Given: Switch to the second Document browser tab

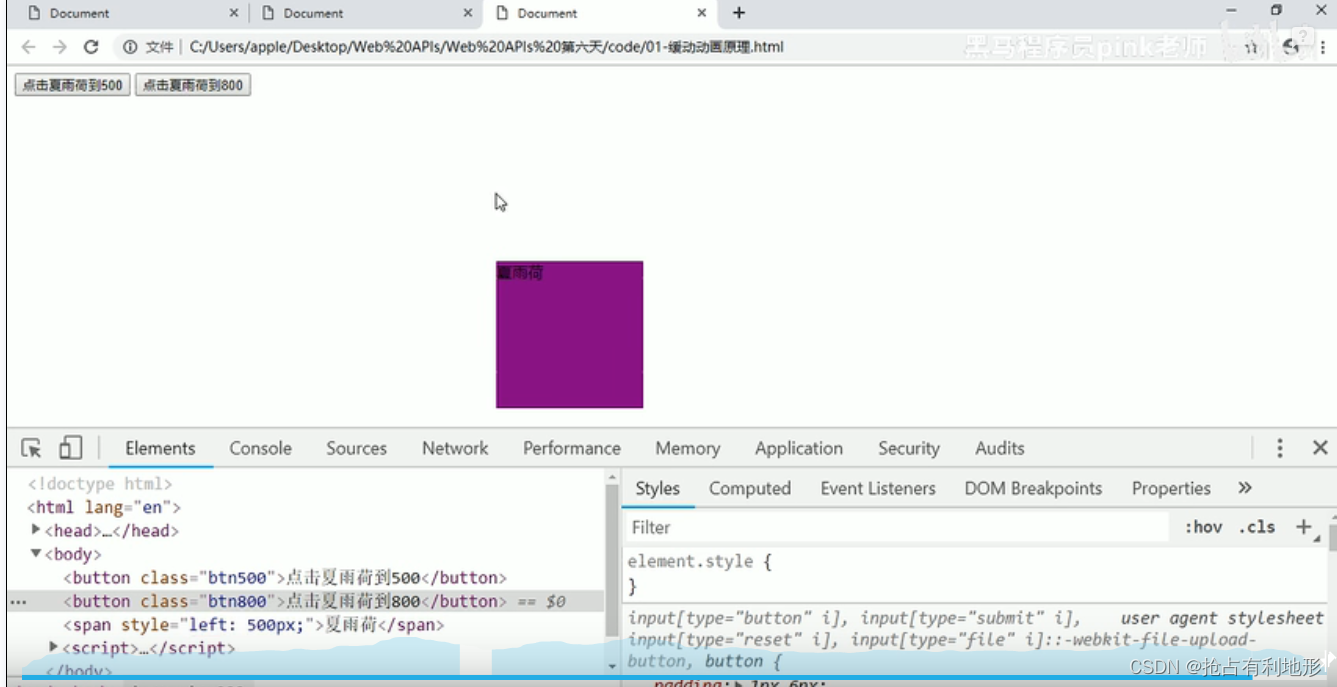Looking at the screenshot, I should point(313,13).
